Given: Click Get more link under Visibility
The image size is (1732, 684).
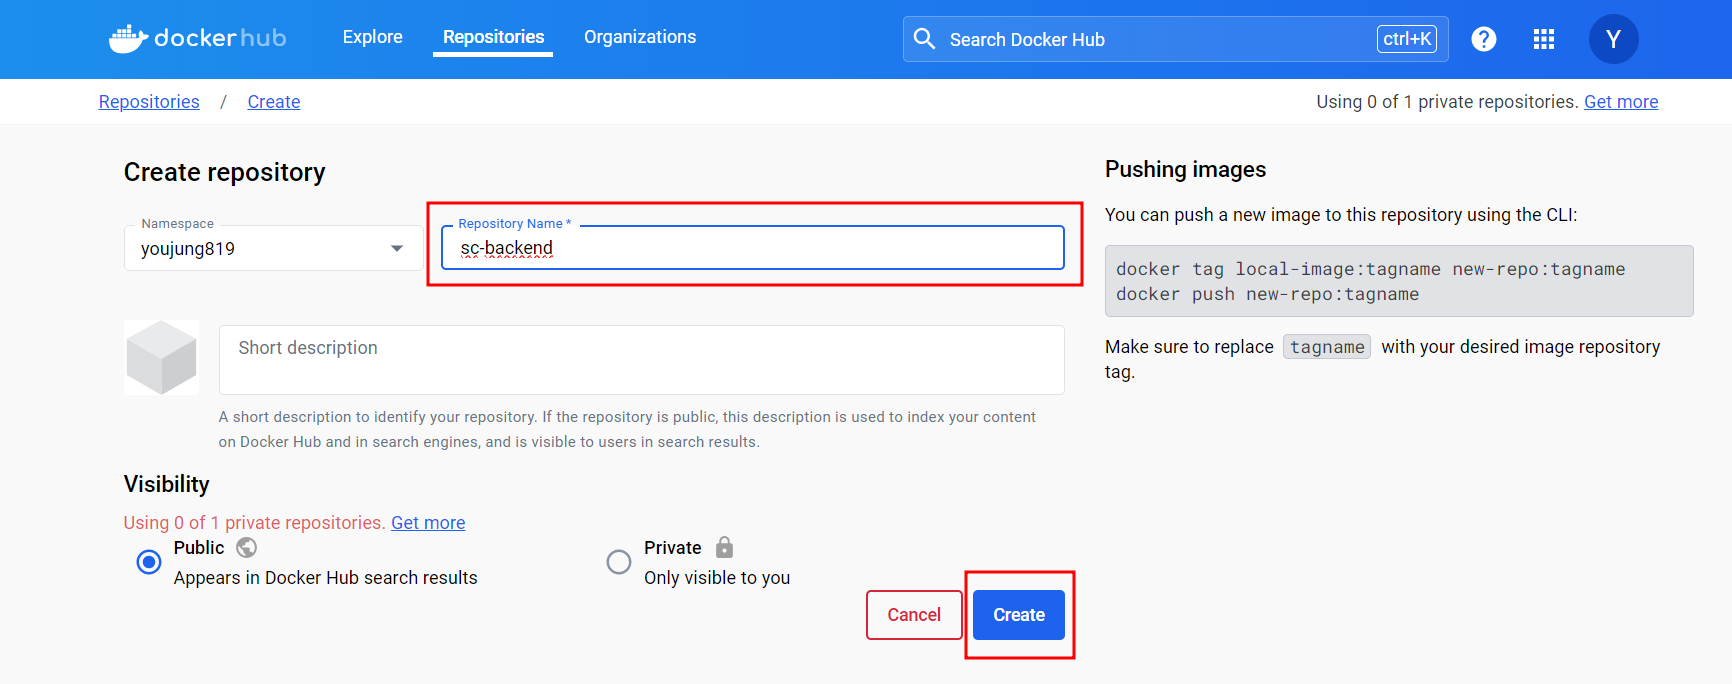Looking at the screenshot, I should (x=428, y=523).
